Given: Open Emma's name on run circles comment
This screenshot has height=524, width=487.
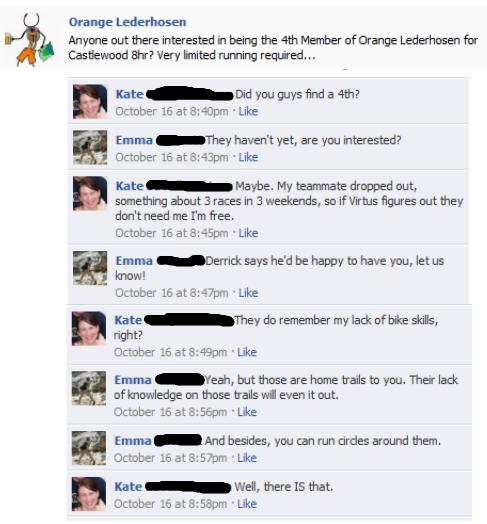Looking at the screenshot, I should 133,441.
